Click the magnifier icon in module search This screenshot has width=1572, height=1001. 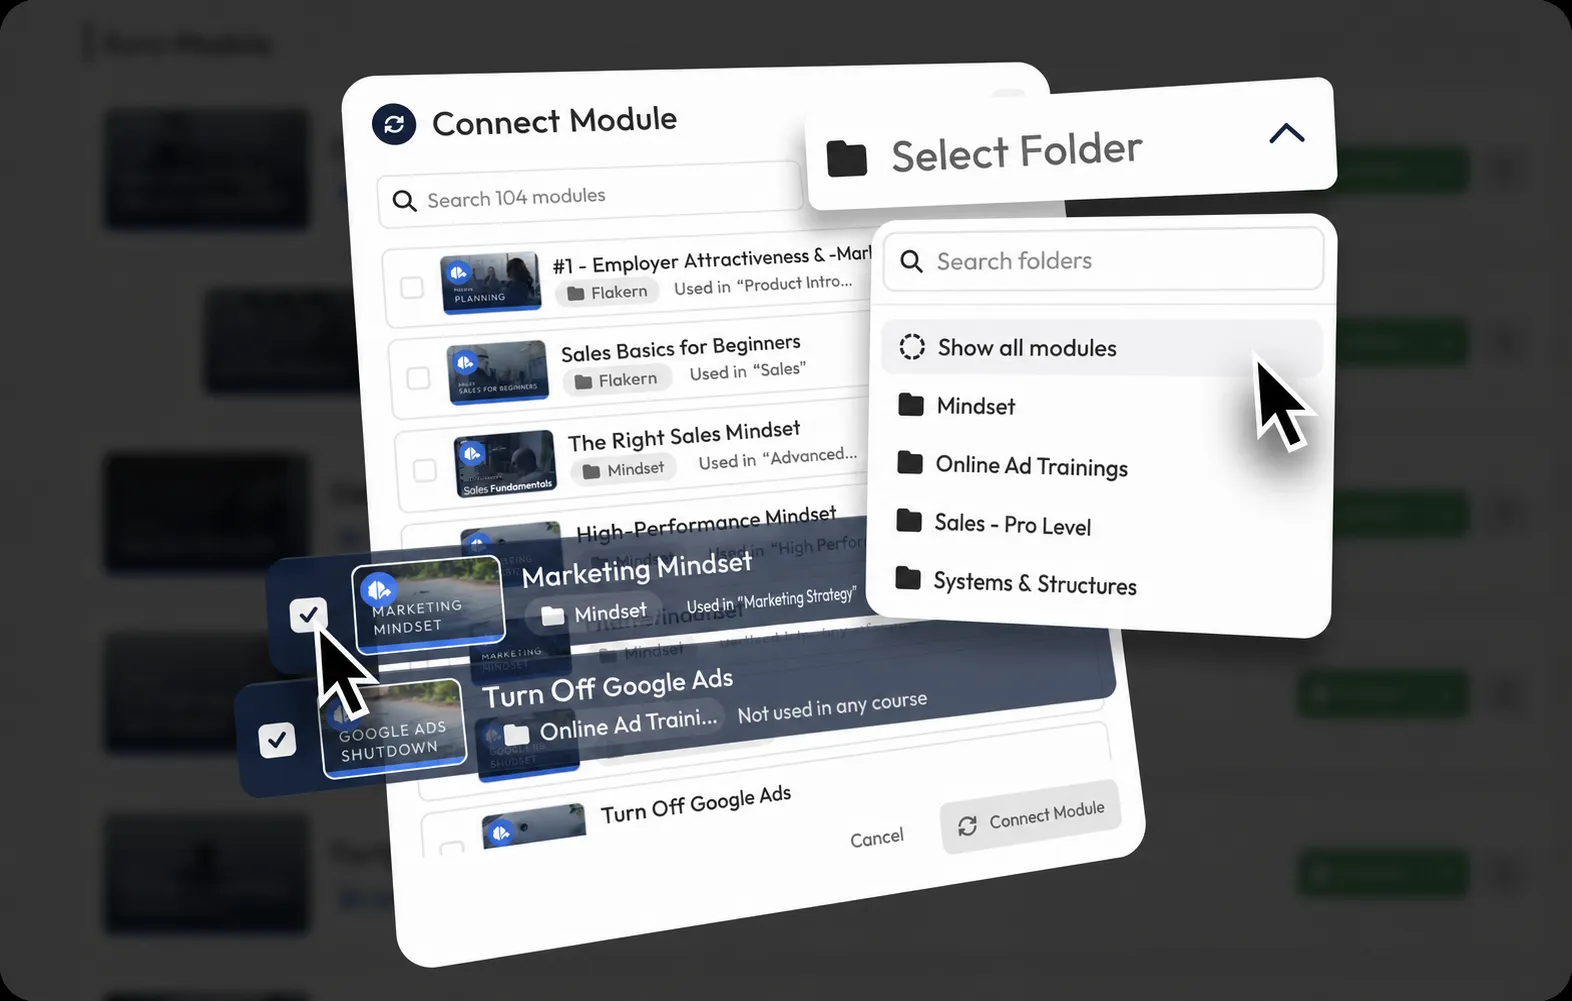coord(404,201)
